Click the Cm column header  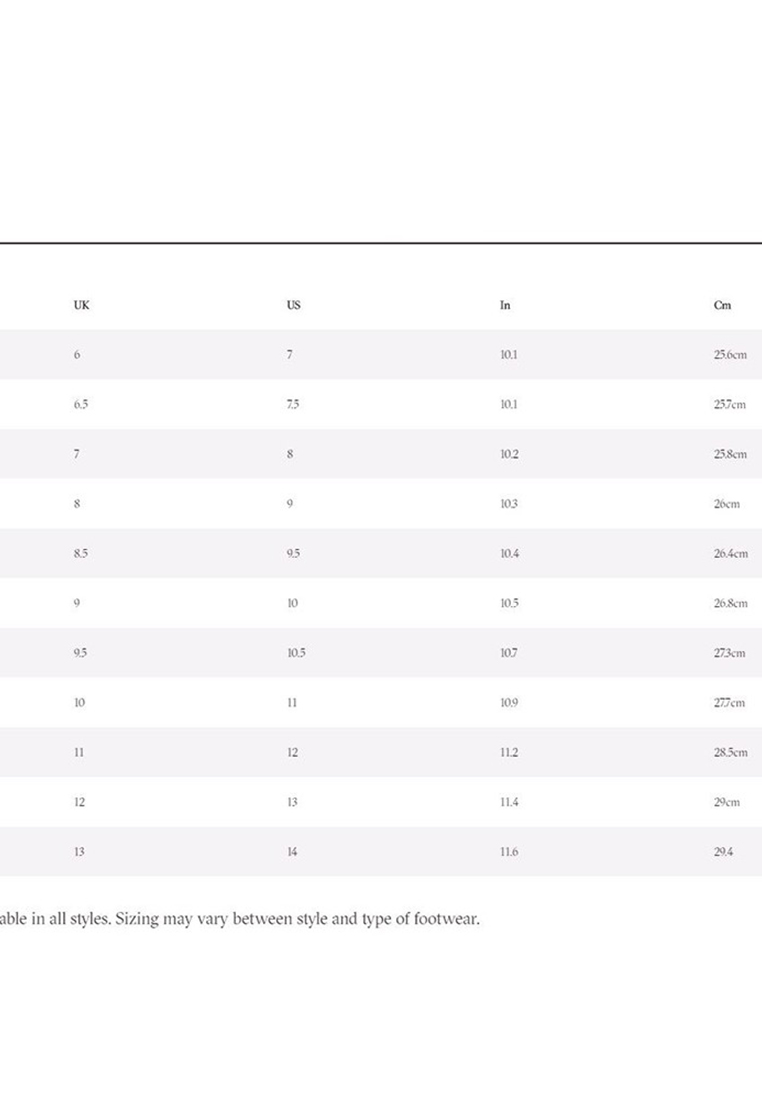pyautogui.click(x=722, y=305)
